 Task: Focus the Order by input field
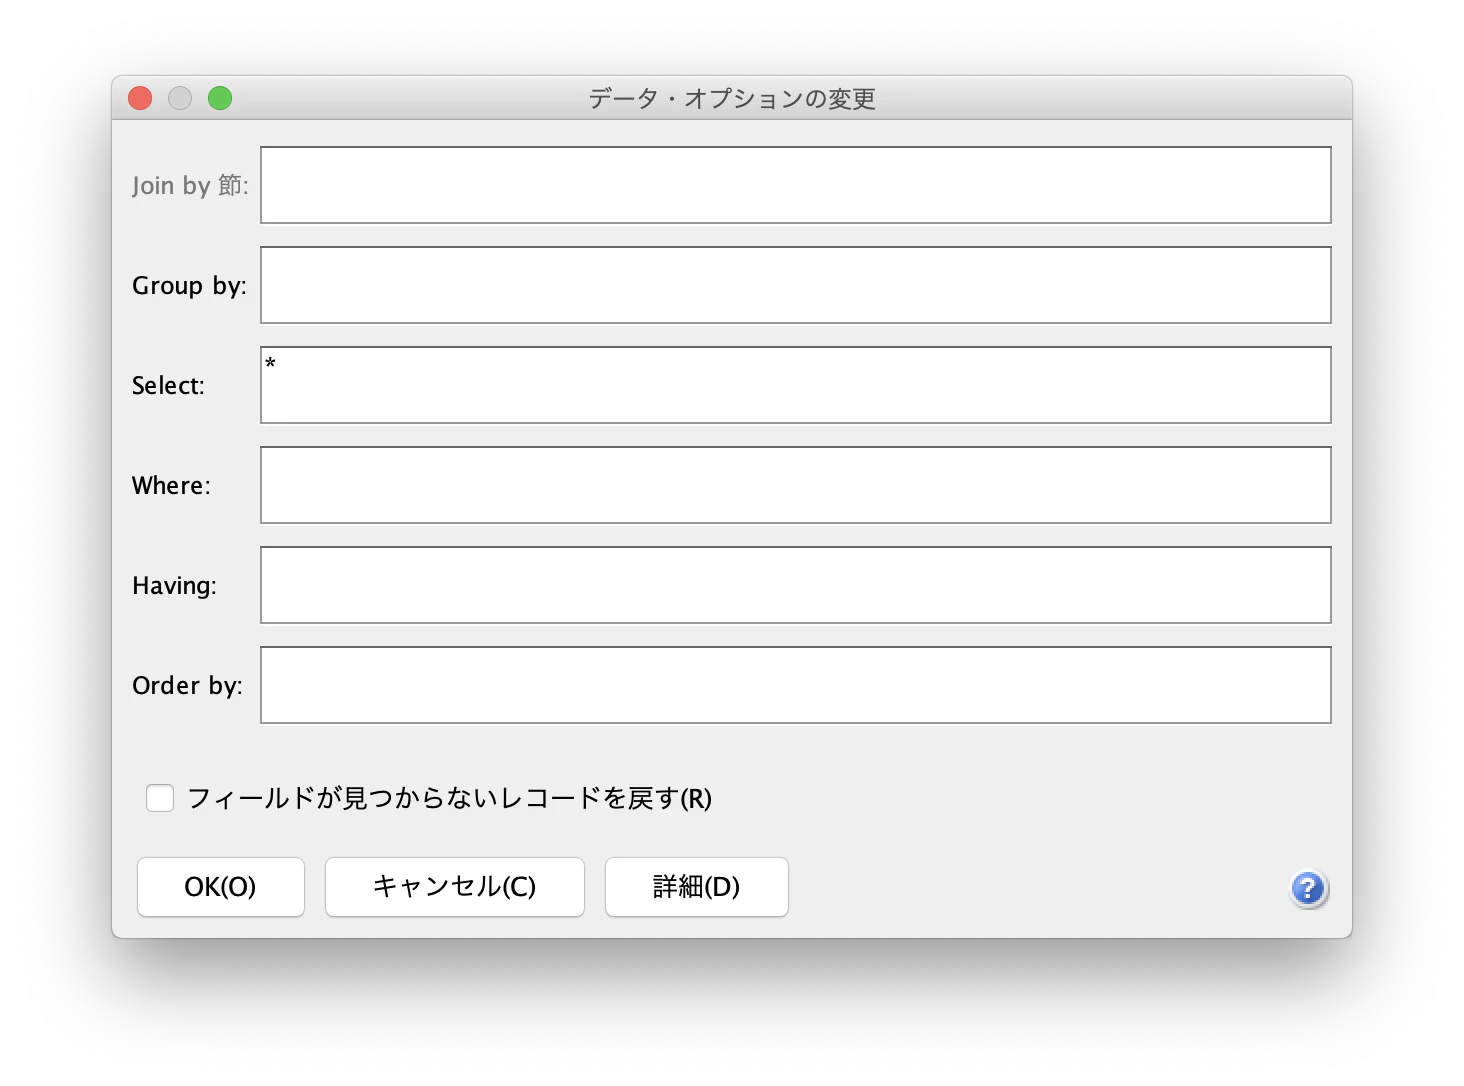click(x=796, y=685)
